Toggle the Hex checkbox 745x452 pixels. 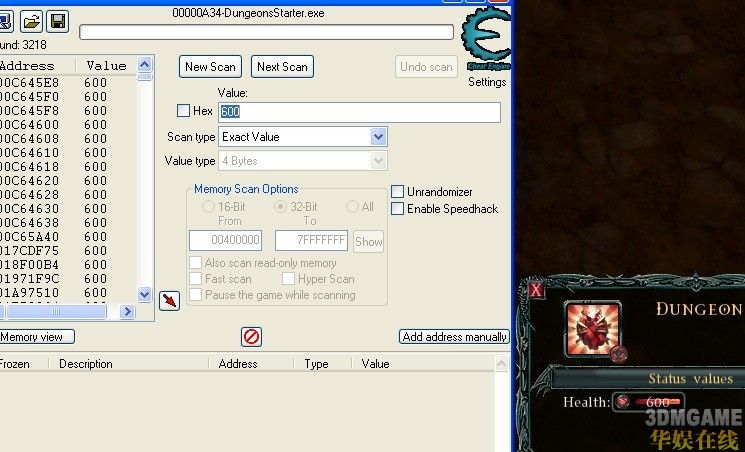click(x=183, y=111)
